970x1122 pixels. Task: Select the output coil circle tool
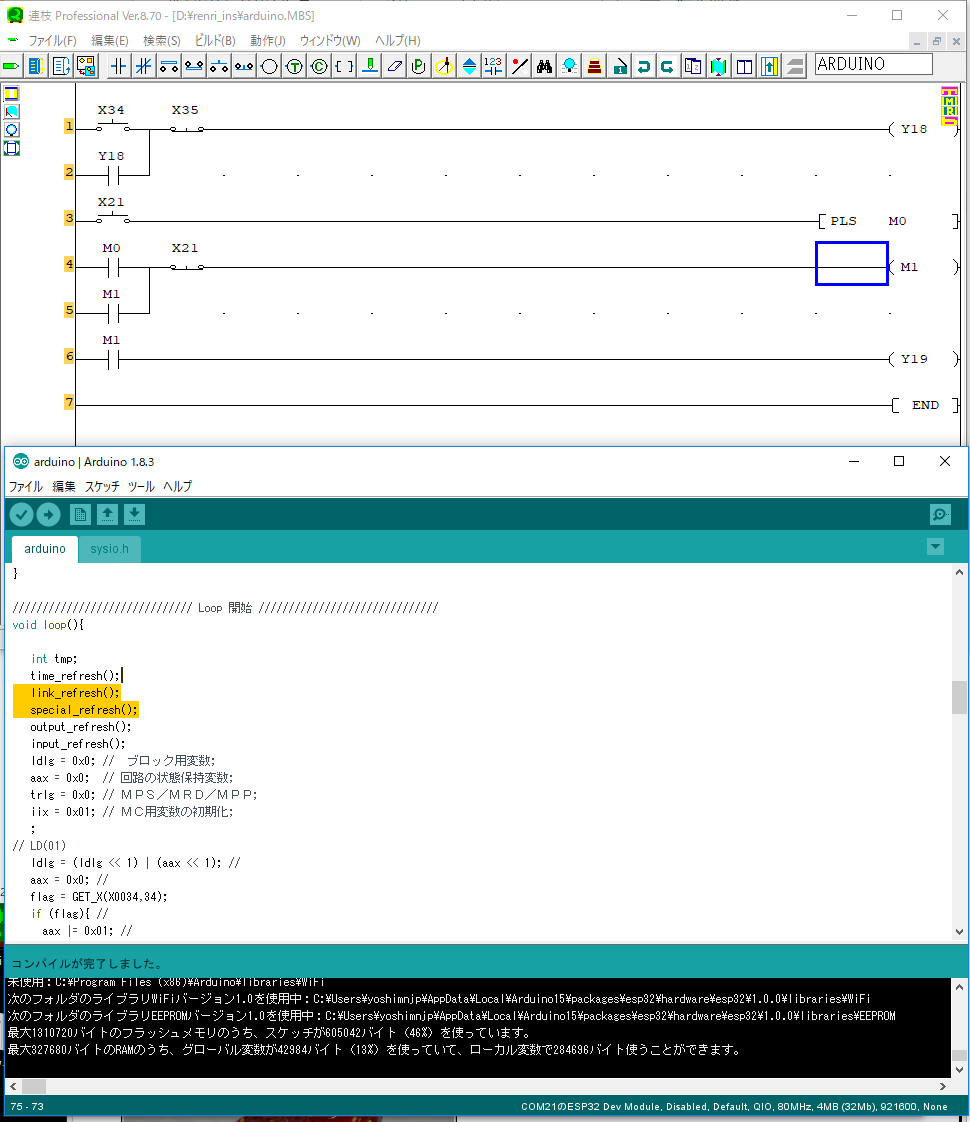(269, 67)
